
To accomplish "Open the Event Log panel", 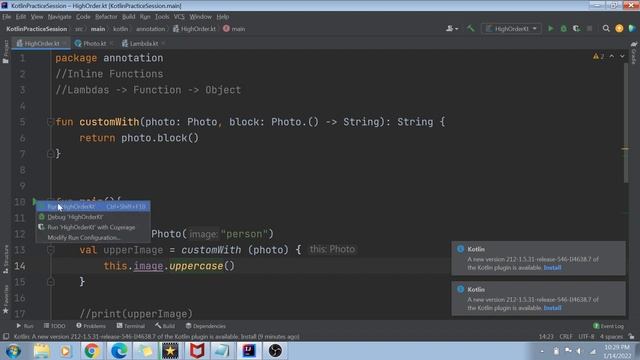I will (x=609, y=326).
